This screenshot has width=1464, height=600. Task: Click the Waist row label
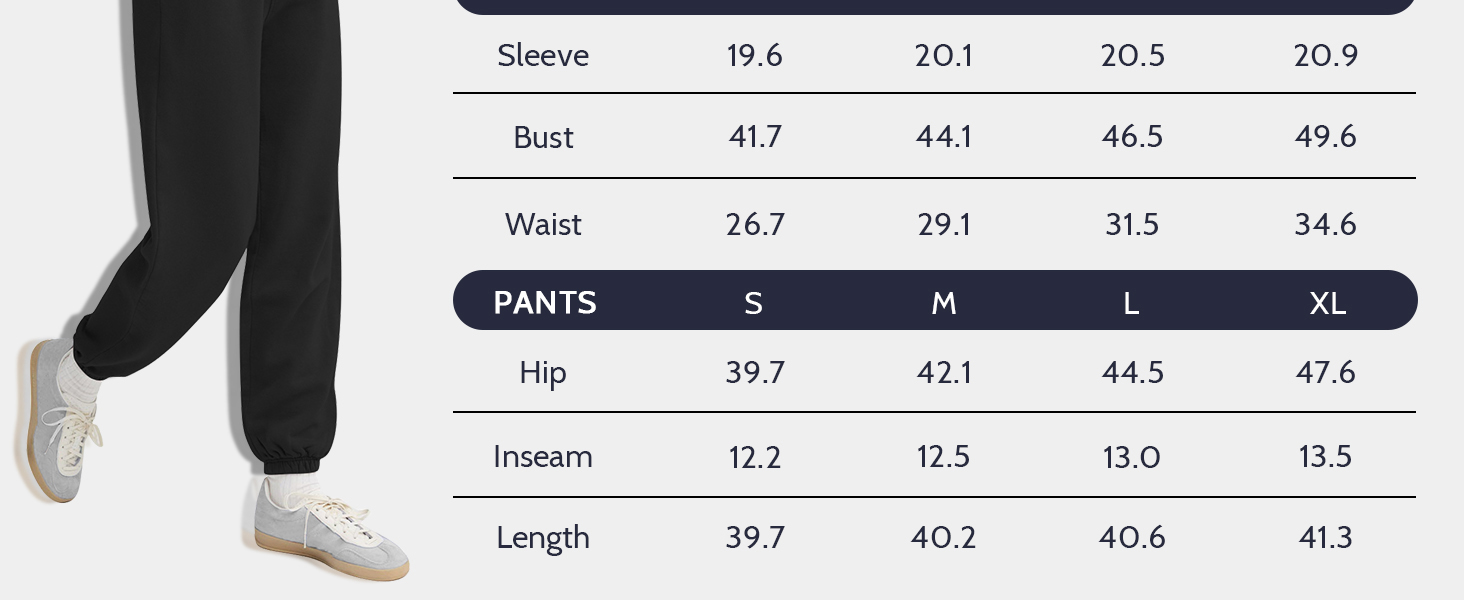click(543, 224)
